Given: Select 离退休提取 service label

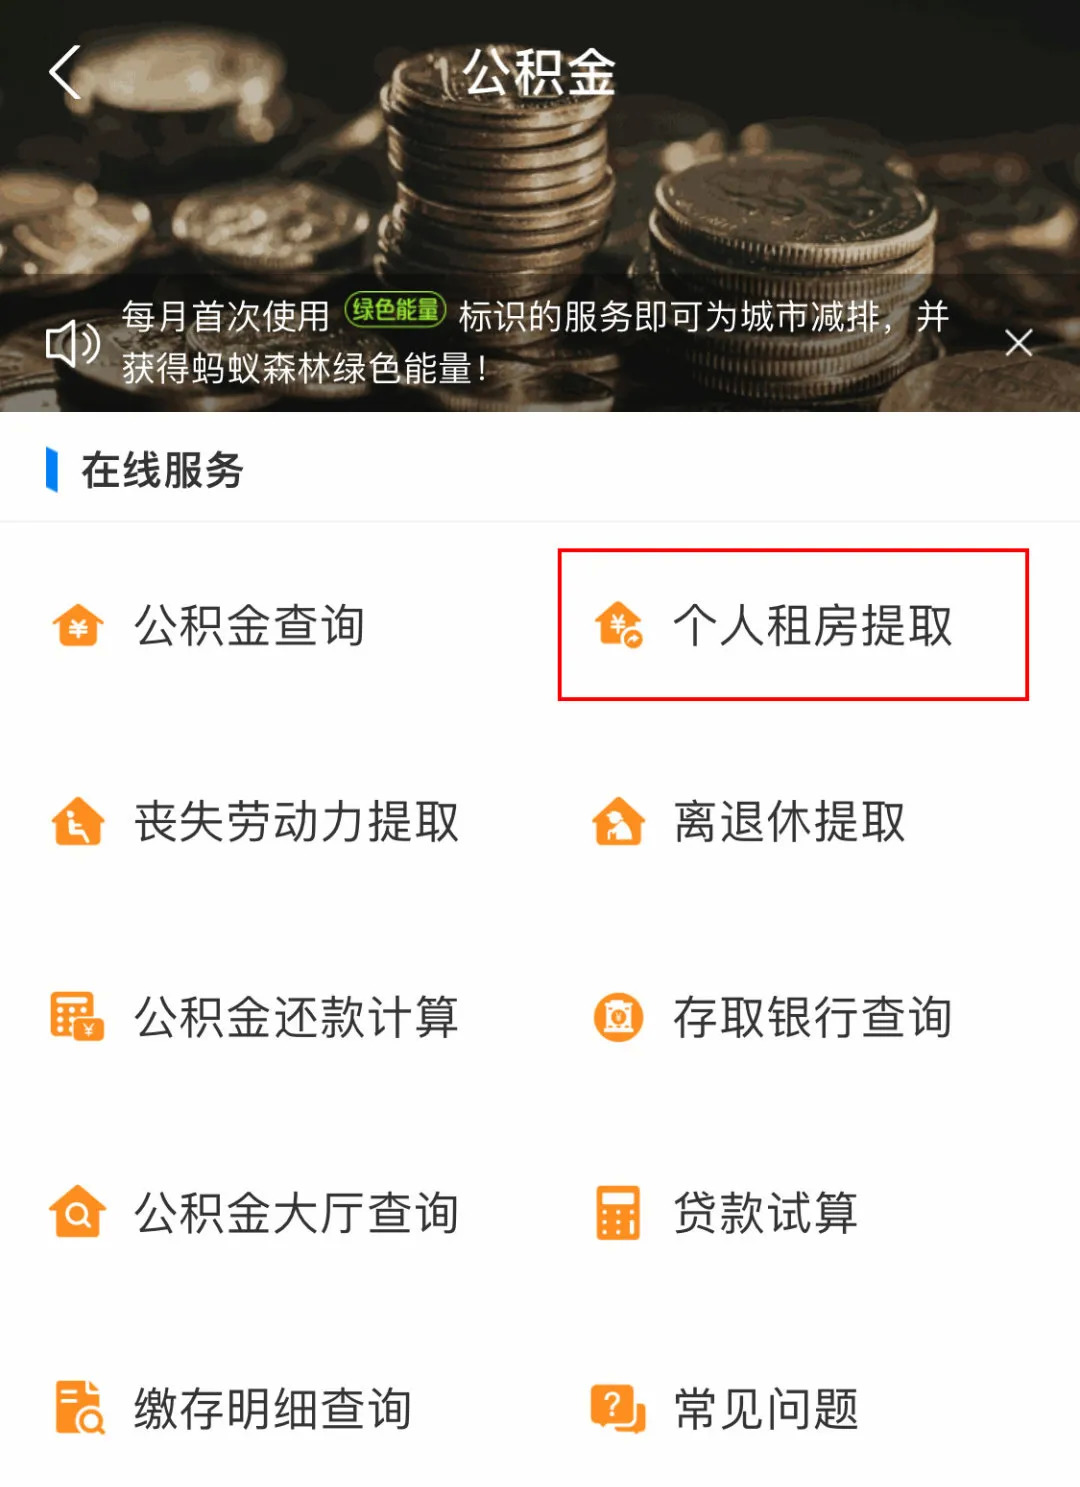Looking at the screenshot, I should (x=789, y=822).
